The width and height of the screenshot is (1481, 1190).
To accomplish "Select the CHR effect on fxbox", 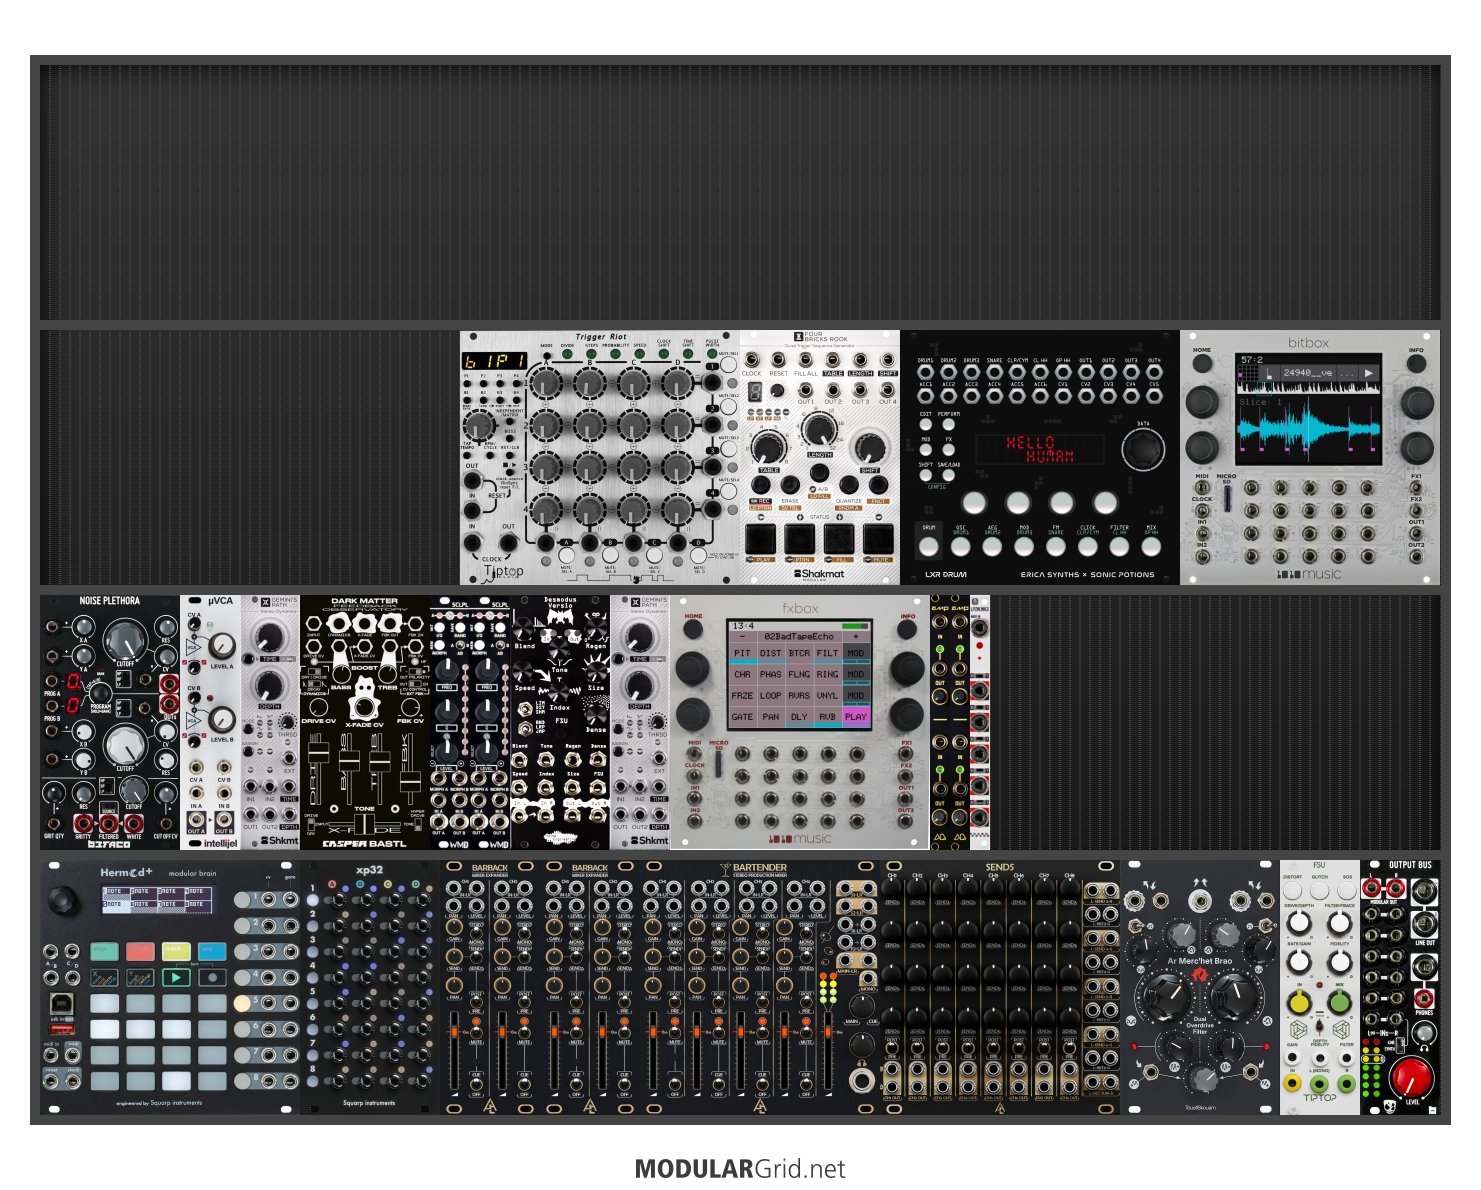I will pyautogui.click(x=742, y=674).
